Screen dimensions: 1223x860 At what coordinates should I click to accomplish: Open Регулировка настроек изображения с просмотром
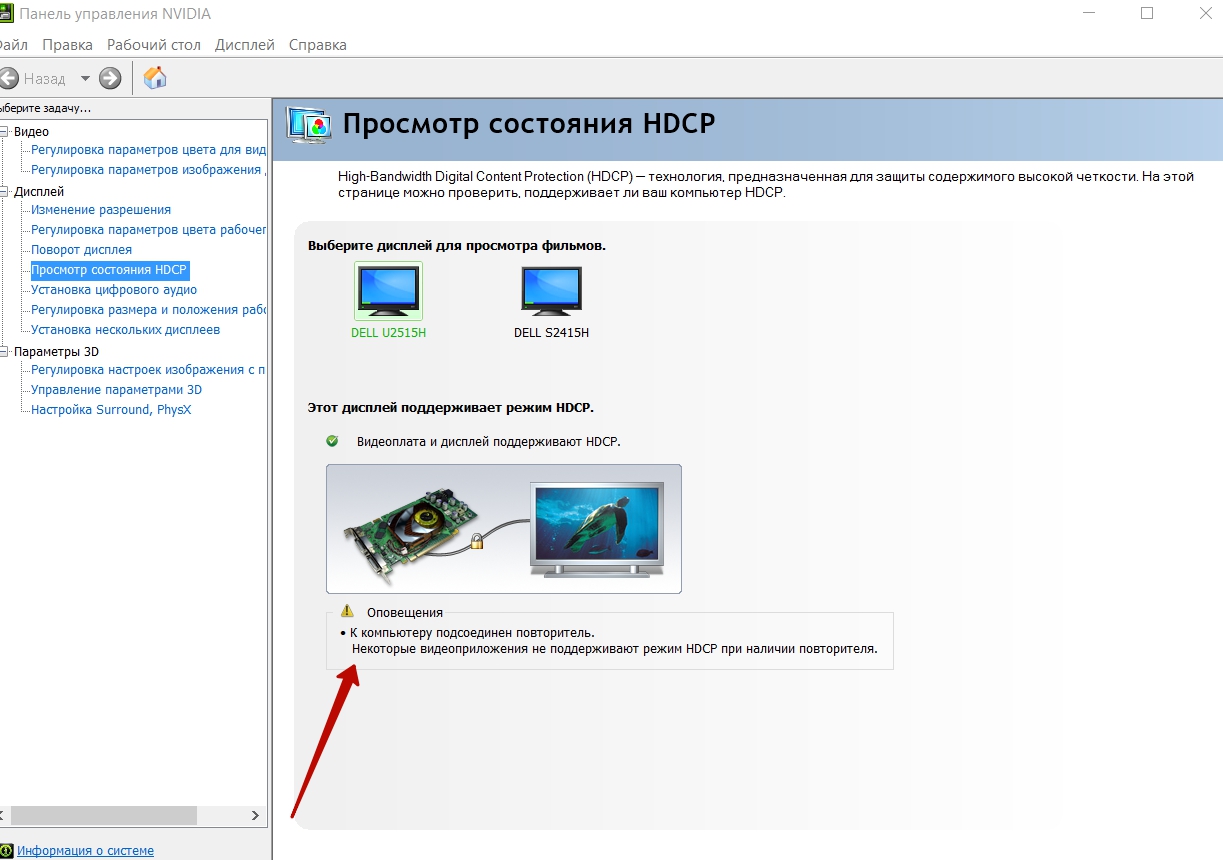148,370
